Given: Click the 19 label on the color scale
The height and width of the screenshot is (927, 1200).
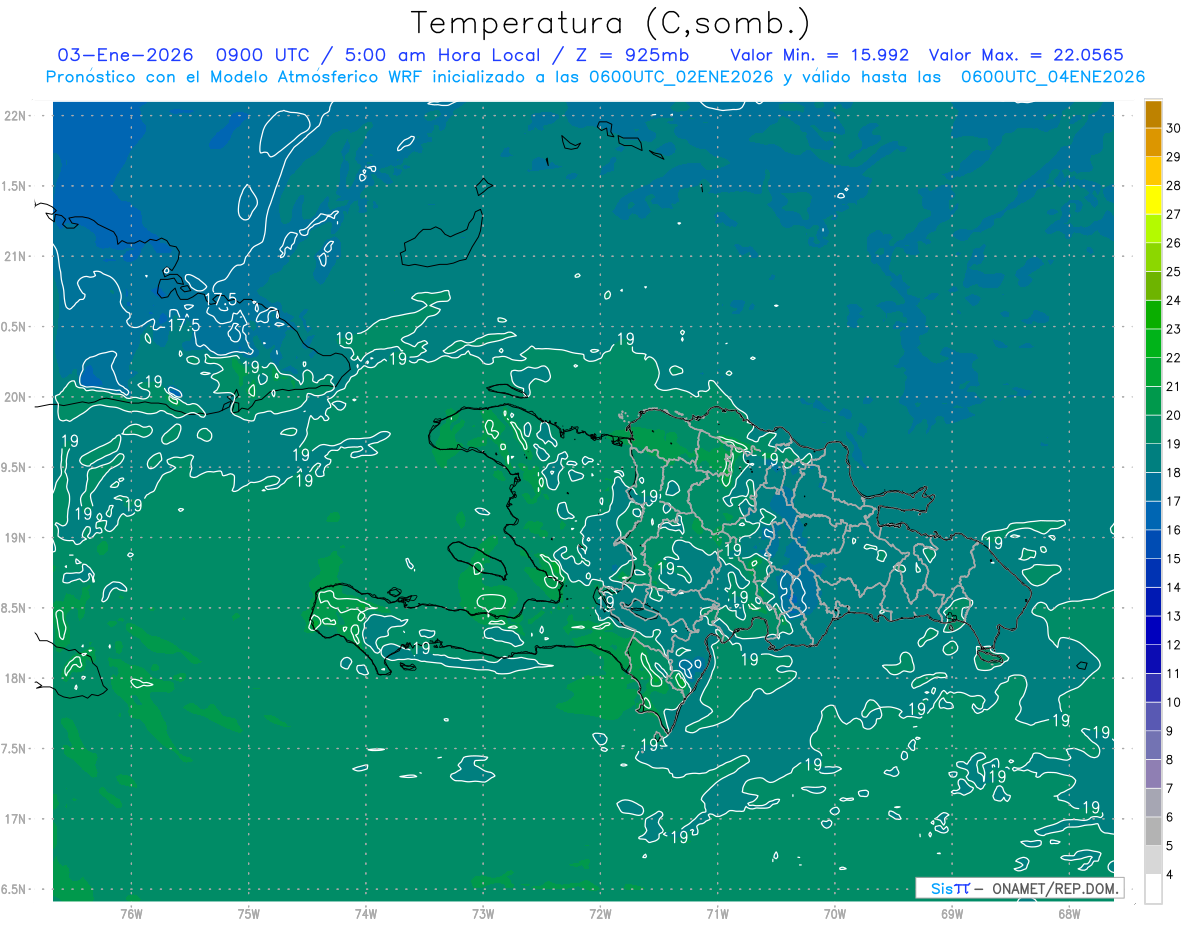Looking at the screenshot, I should pyautogui.click(x=1173, y=443).
